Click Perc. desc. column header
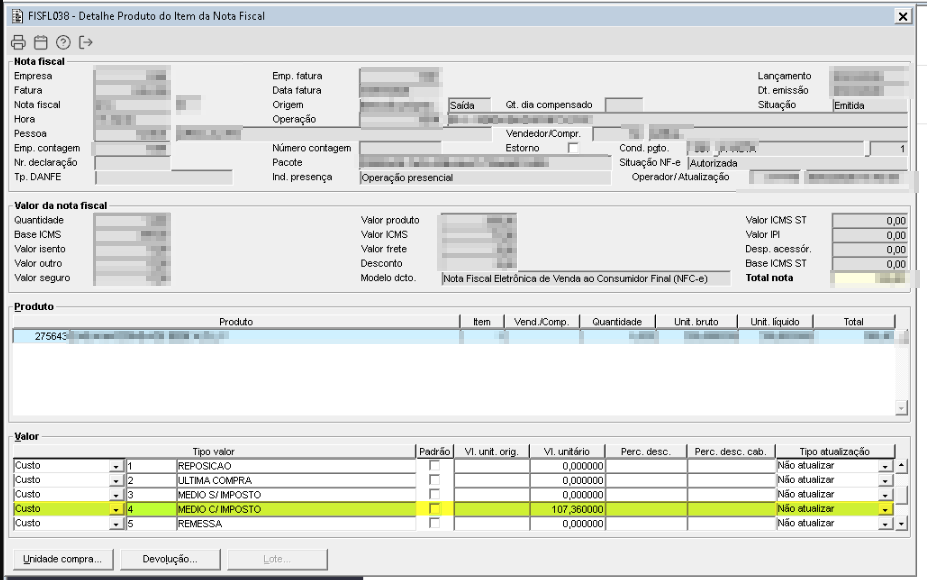 (646, 451)
